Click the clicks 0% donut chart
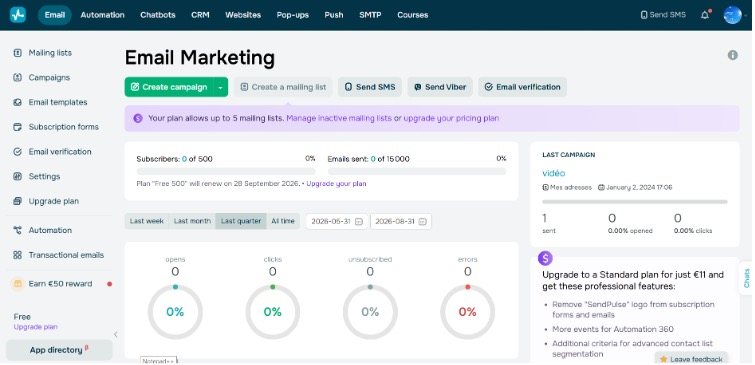 click(273, 312)
